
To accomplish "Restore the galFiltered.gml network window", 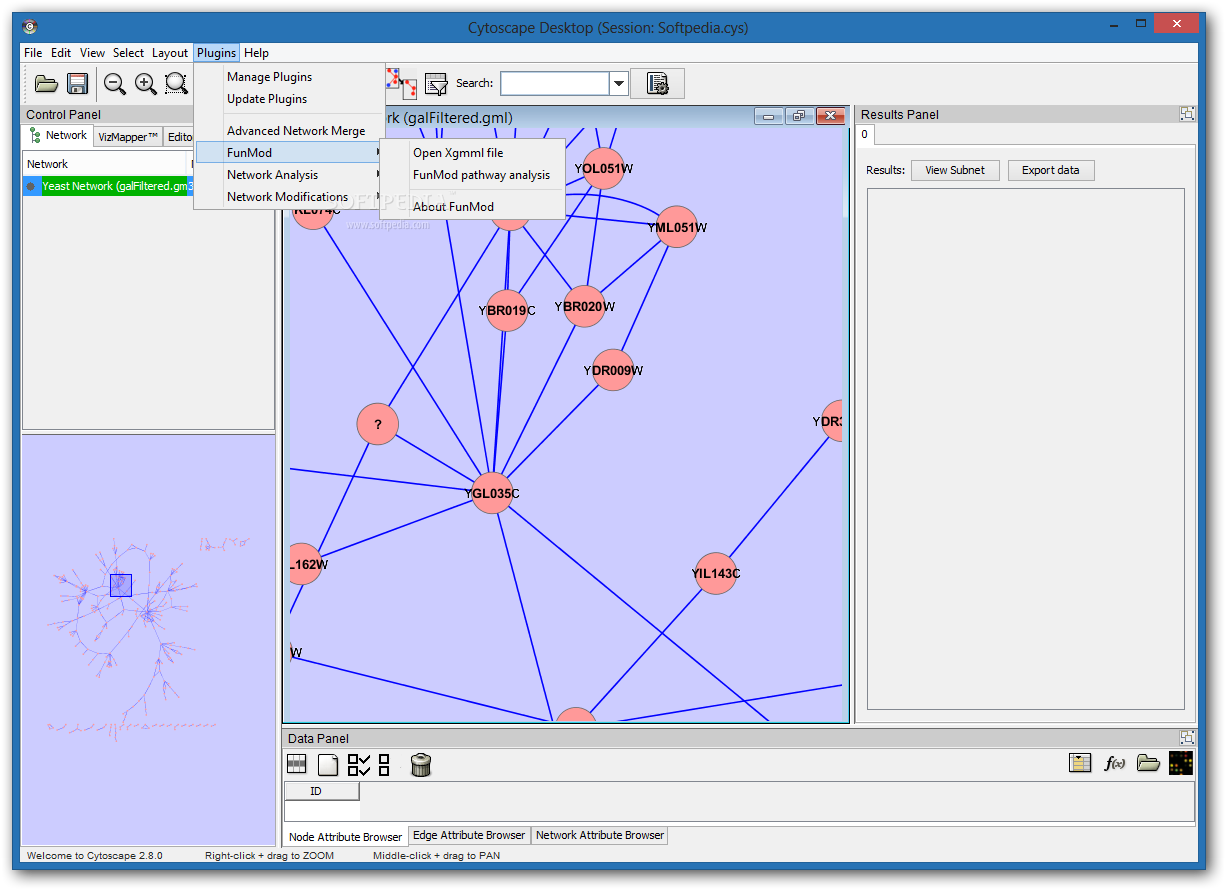I will 799,116.
